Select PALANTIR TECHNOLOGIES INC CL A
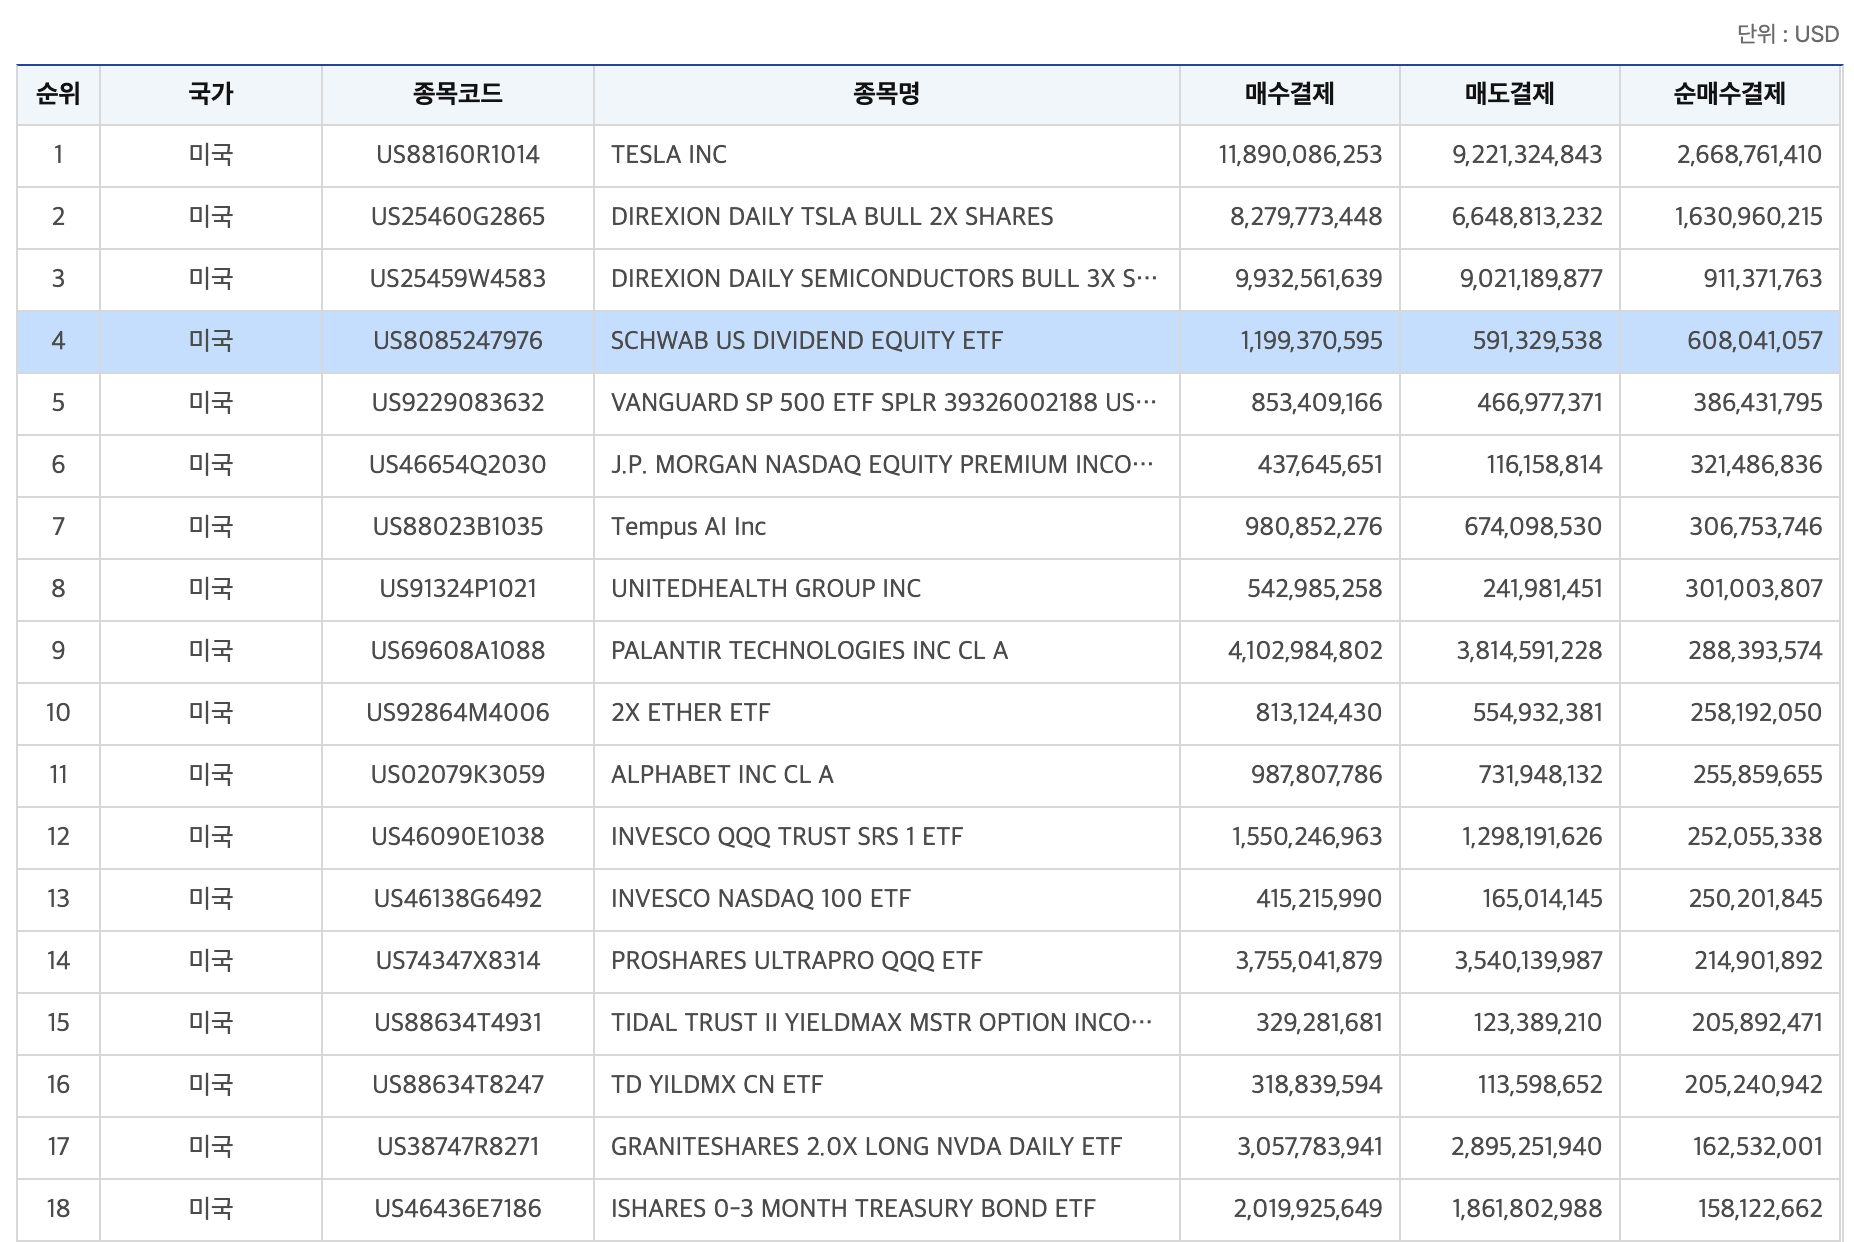1854x1242 pixels. [x=809, y=651]
